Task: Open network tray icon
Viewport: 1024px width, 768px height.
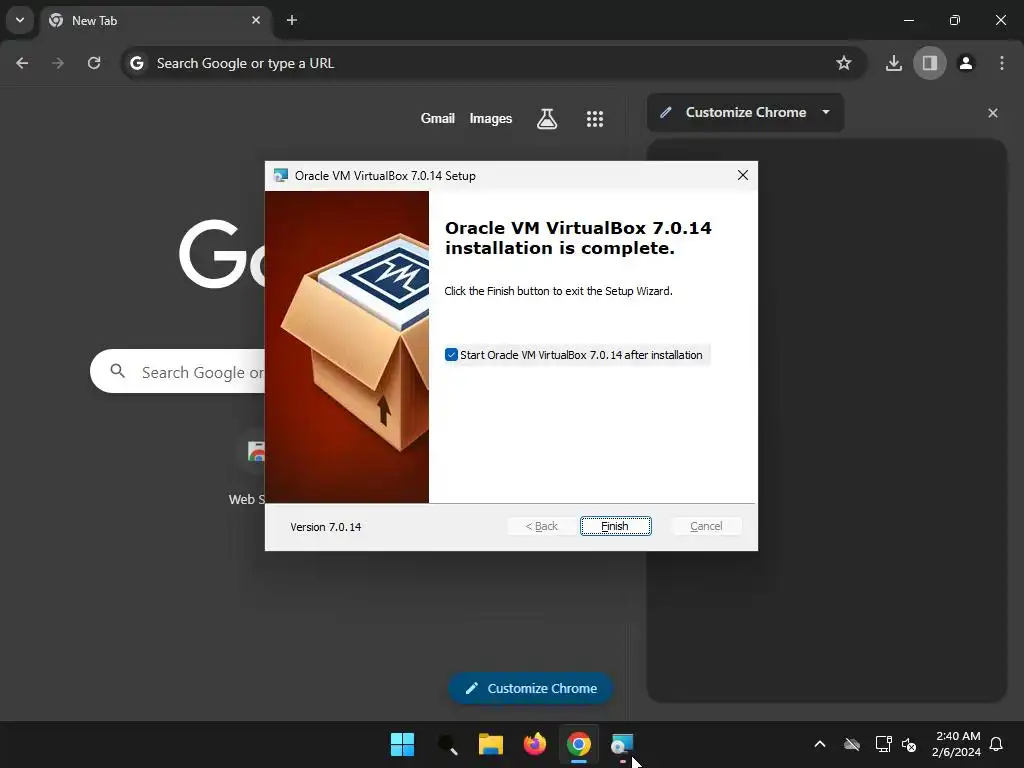Action: coord(883,744)
